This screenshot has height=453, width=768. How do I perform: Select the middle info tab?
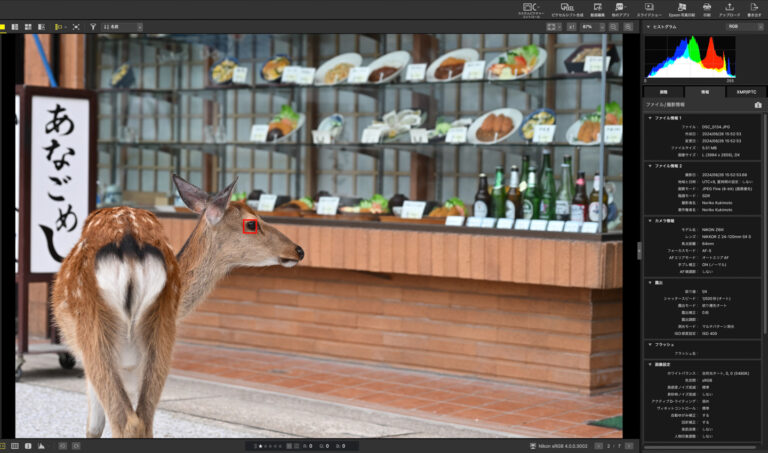click(x=704, y=91)
